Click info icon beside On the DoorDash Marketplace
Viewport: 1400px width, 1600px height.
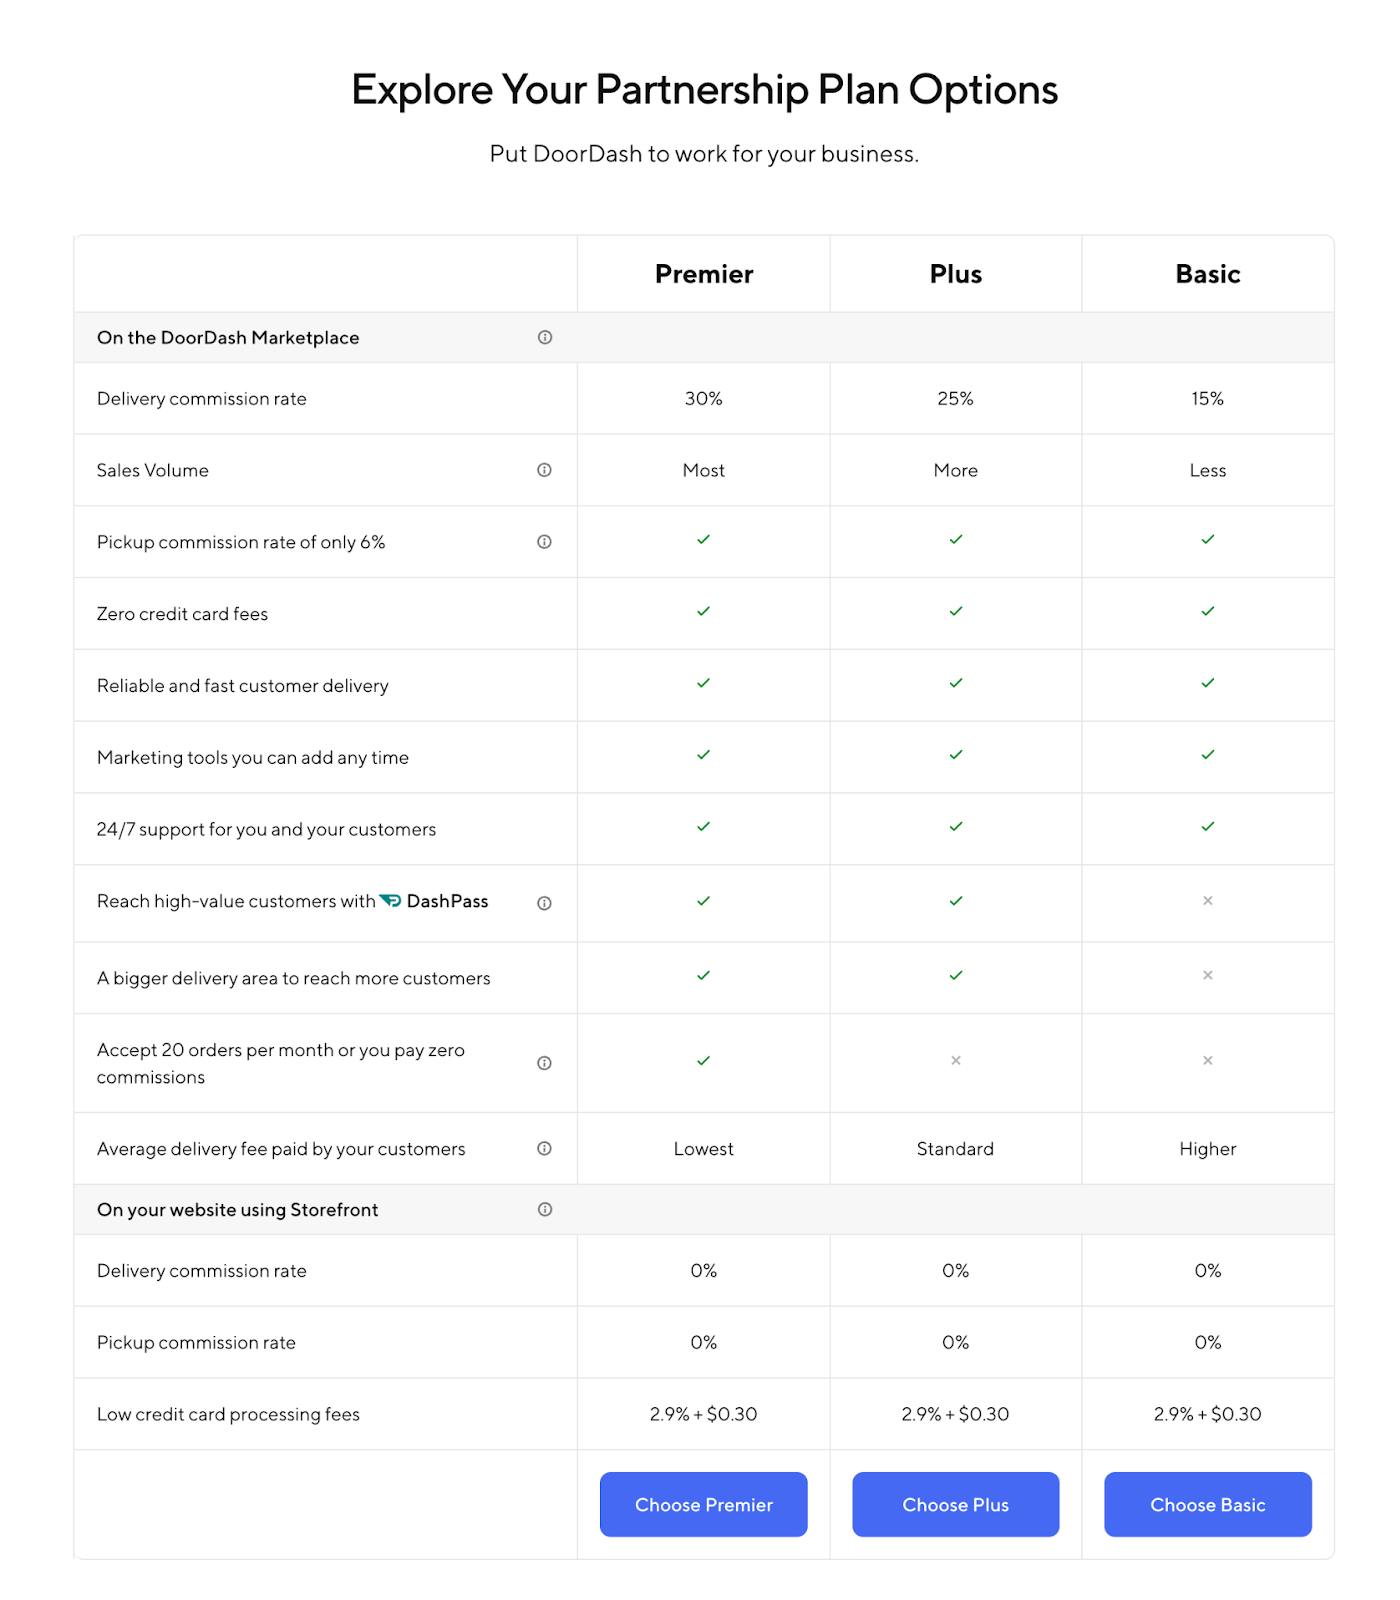coord(545,337)
